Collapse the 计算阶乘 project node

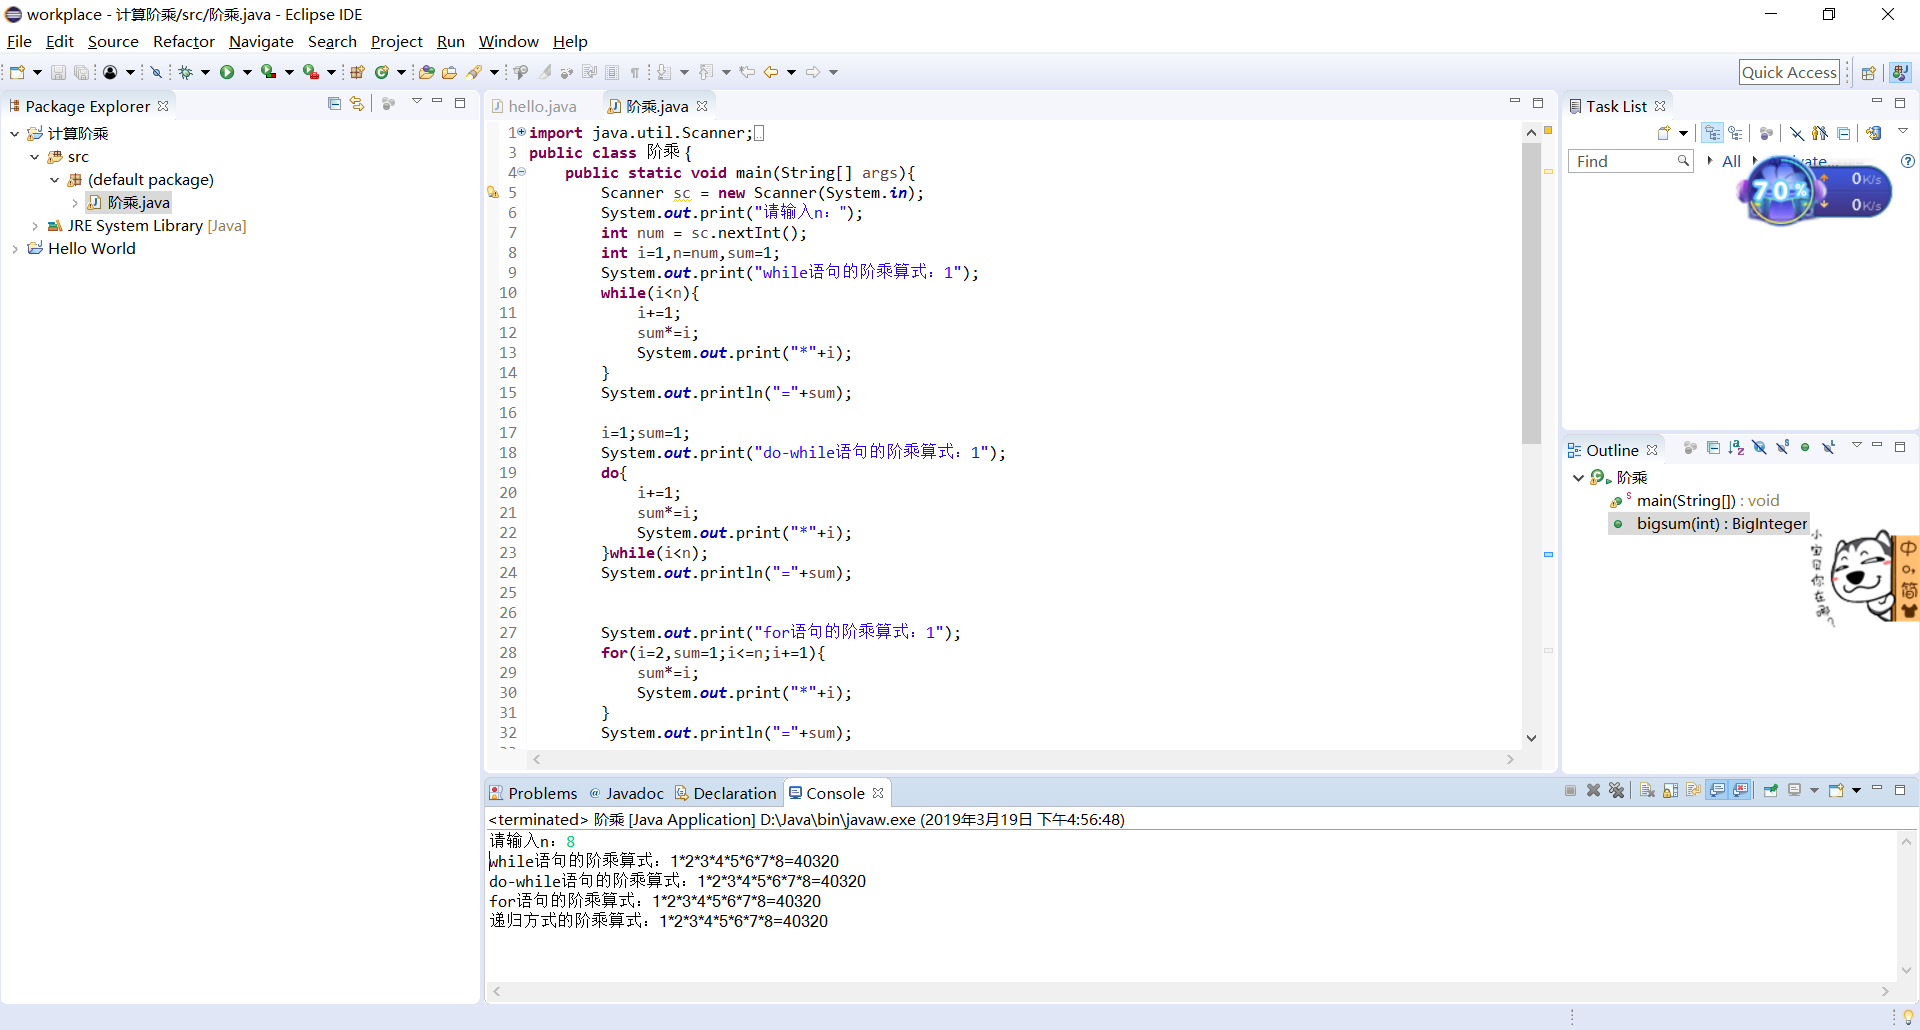click(x=15, y=133)
